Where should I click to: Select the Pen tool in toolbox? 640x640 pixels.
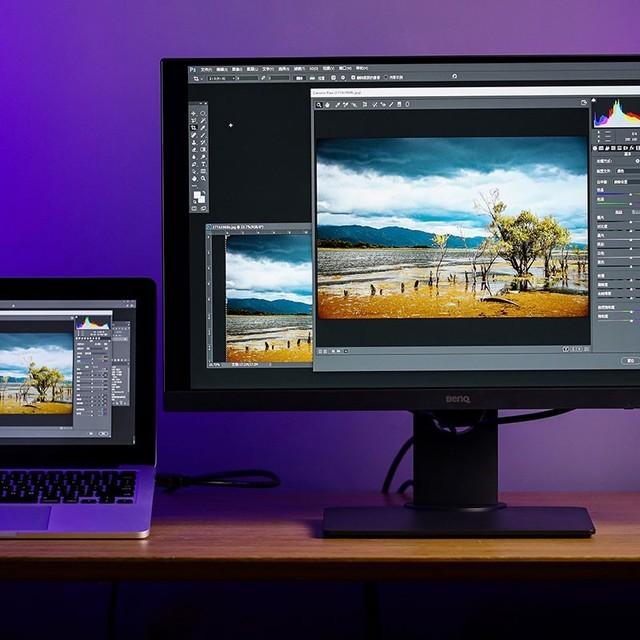[193, 164]
